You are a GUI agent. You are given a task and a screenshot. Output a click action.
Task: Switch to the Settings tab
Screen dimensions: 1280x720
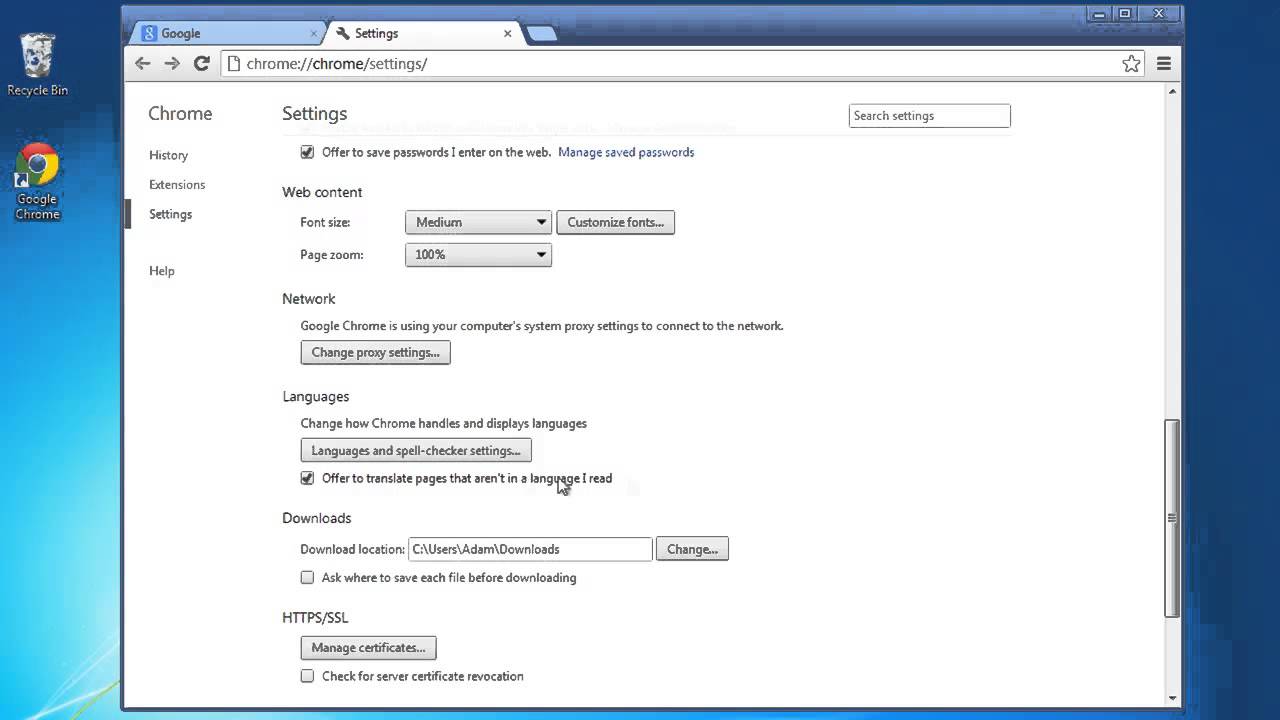[424, 33]
